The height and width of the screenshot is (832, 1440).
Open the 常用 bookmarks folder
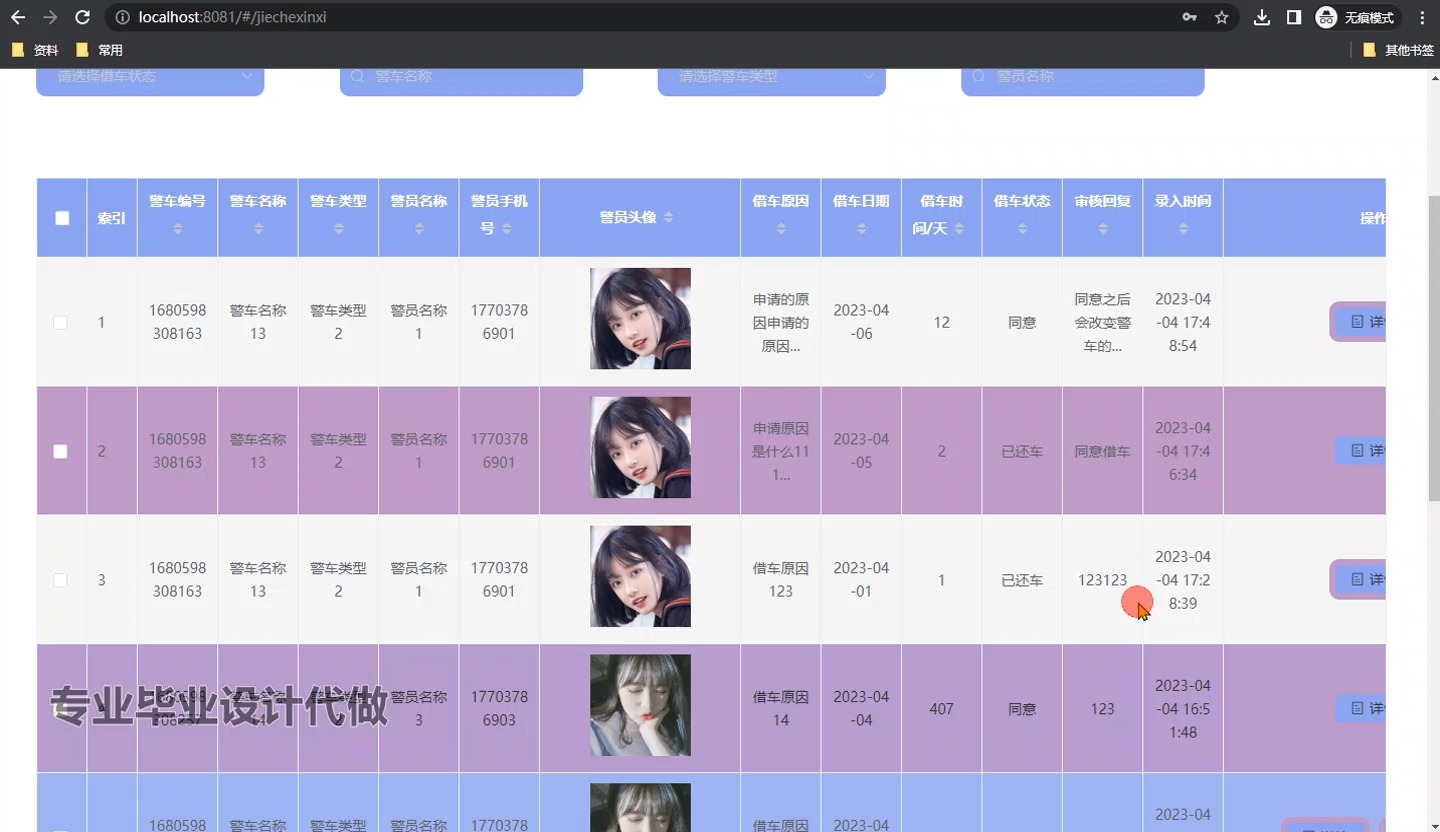tap(99, 50)
